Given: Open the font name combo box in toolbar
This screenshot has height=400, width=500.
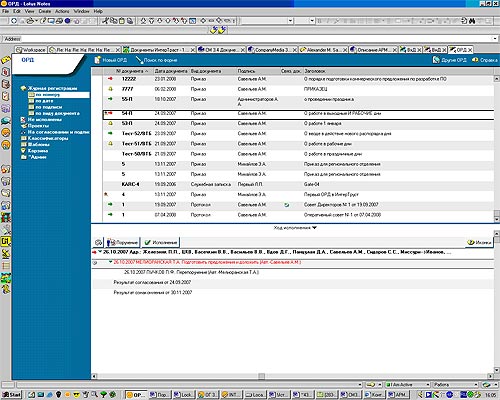Looking at the screenshot, I should (267, 21).
